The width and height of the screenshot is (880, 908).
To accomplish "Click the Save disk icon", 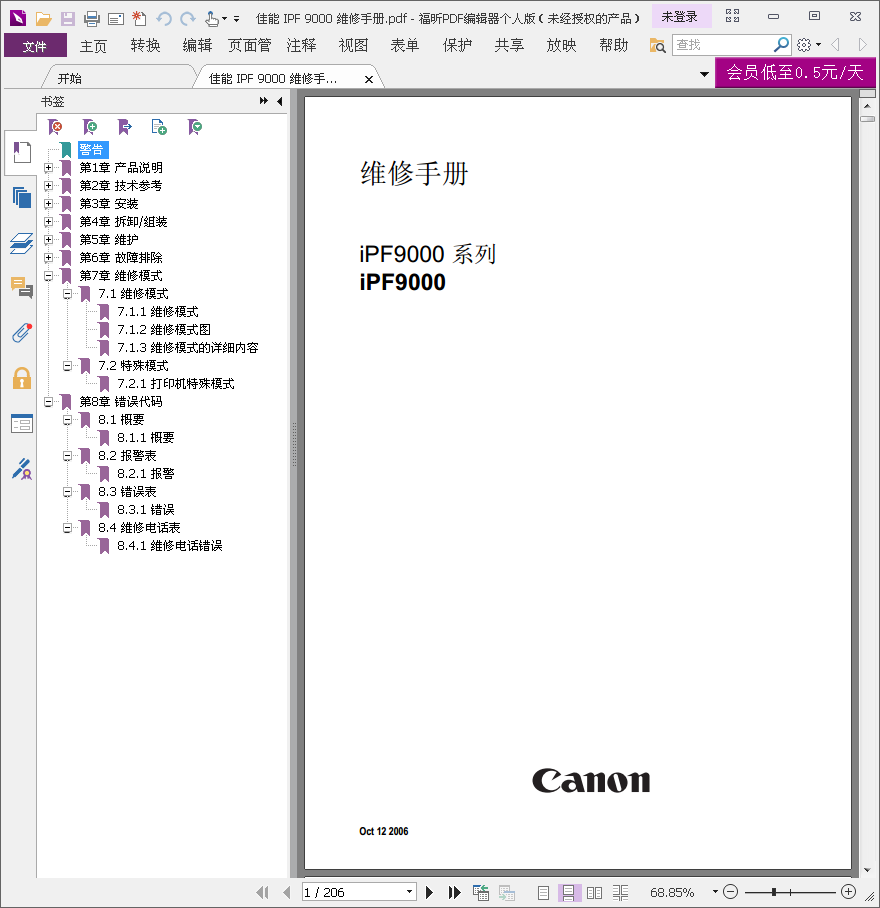I will click(68, 19).
